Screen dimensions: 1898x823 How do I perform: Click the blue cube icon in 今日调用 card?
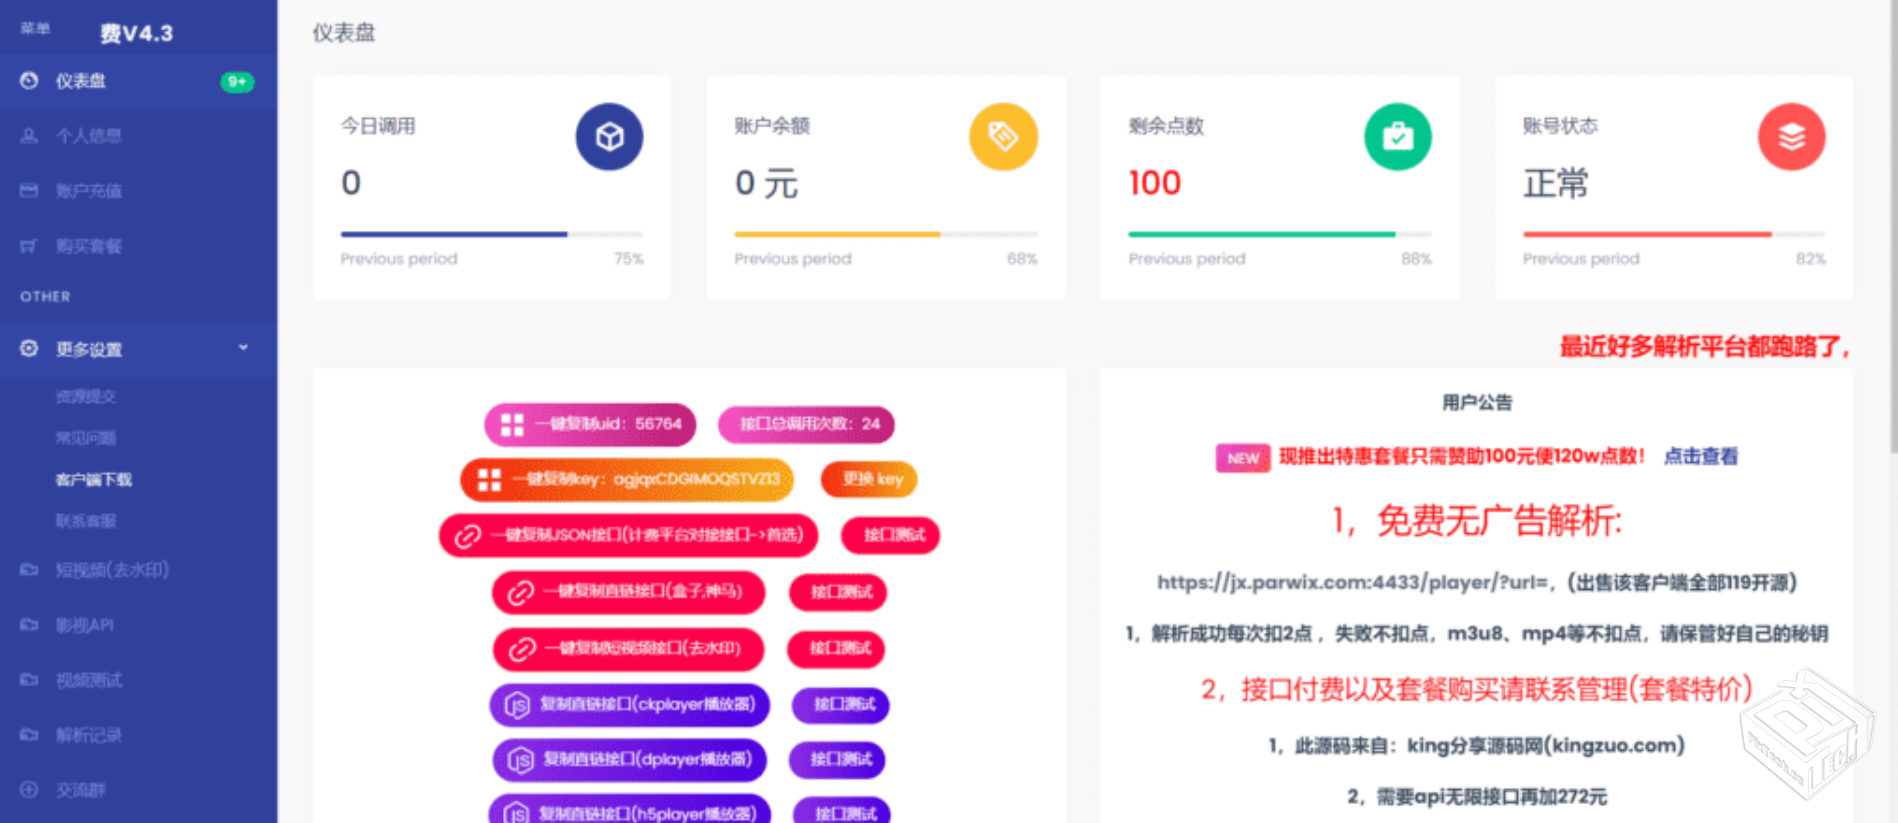coord(609,137)
